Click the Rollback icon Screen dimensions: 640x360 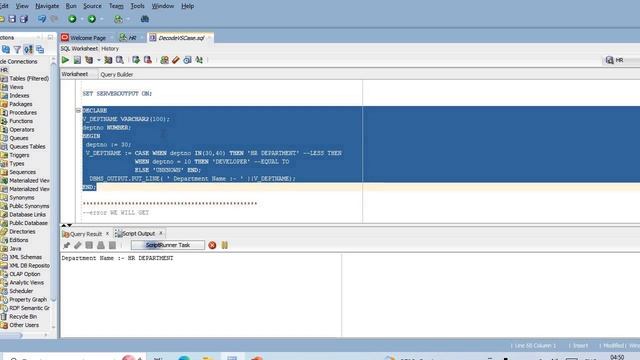tap(148, 60)
